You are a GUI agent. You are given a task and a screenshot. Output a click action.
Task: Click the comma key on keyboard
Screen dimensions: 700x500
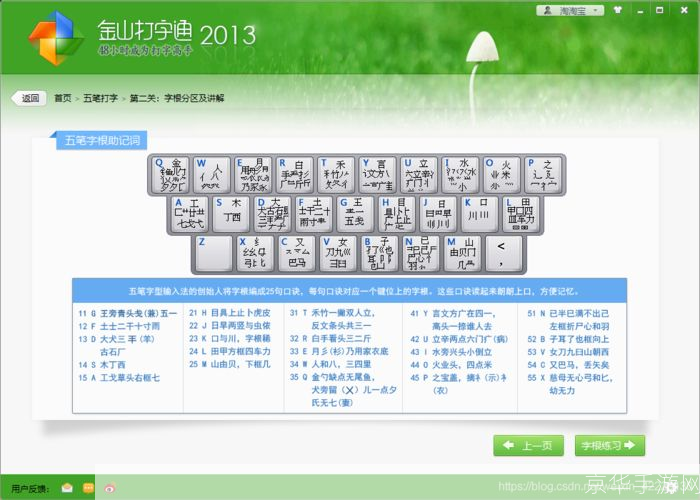pos(504,253)
